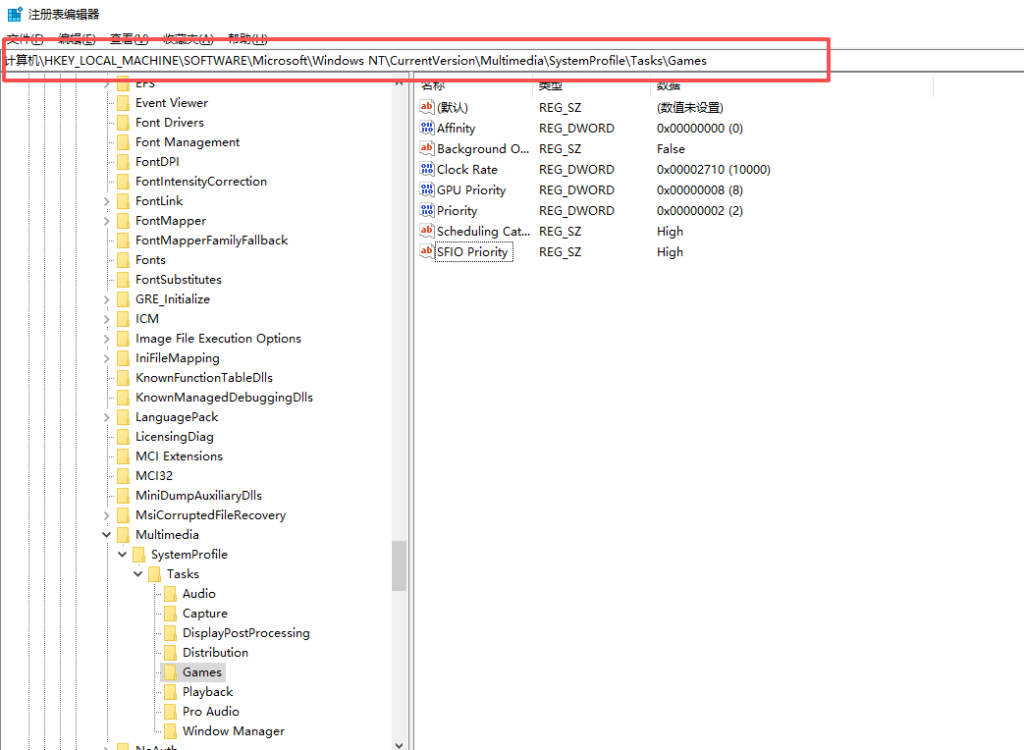
Task: Click the (默认) string value icon
Action: click(427, 107)
